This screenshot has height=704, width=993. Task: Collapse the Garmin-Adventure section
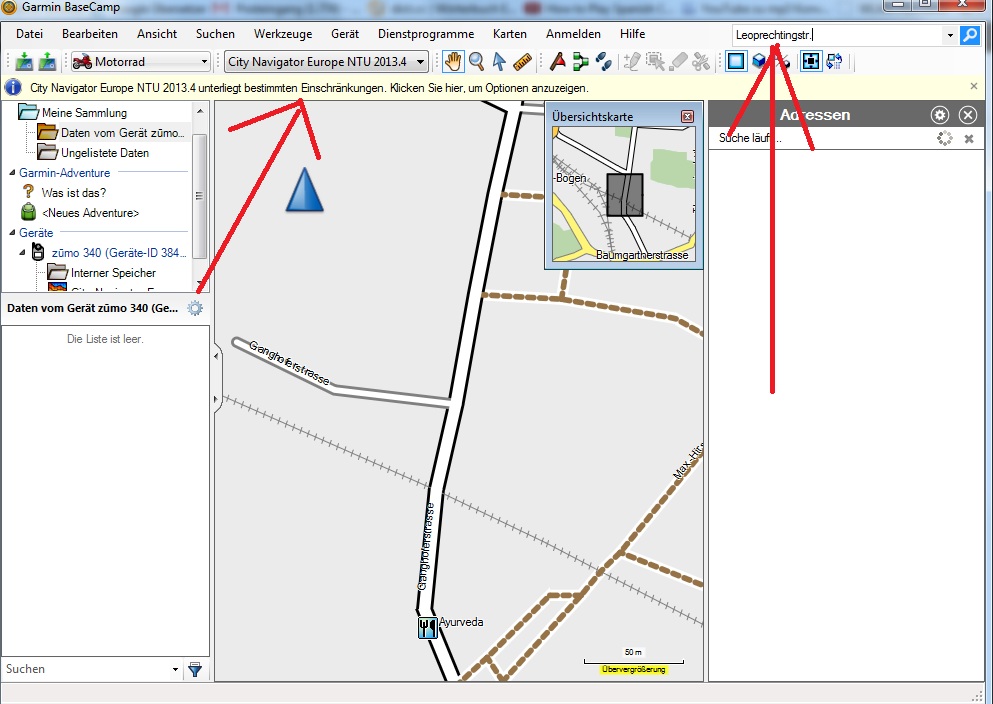(x=12, y=173)
